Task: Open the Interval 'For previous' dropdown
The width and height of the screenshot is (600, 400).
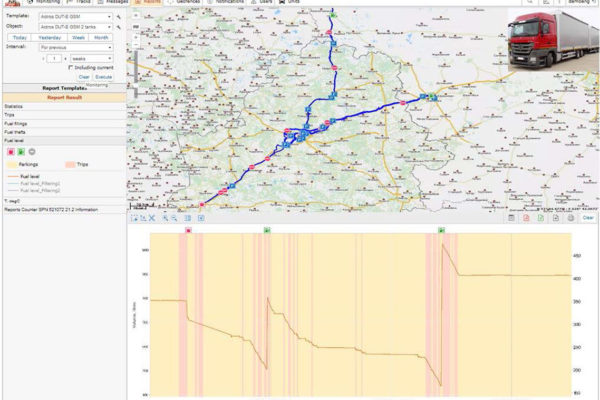Action: 76,47
